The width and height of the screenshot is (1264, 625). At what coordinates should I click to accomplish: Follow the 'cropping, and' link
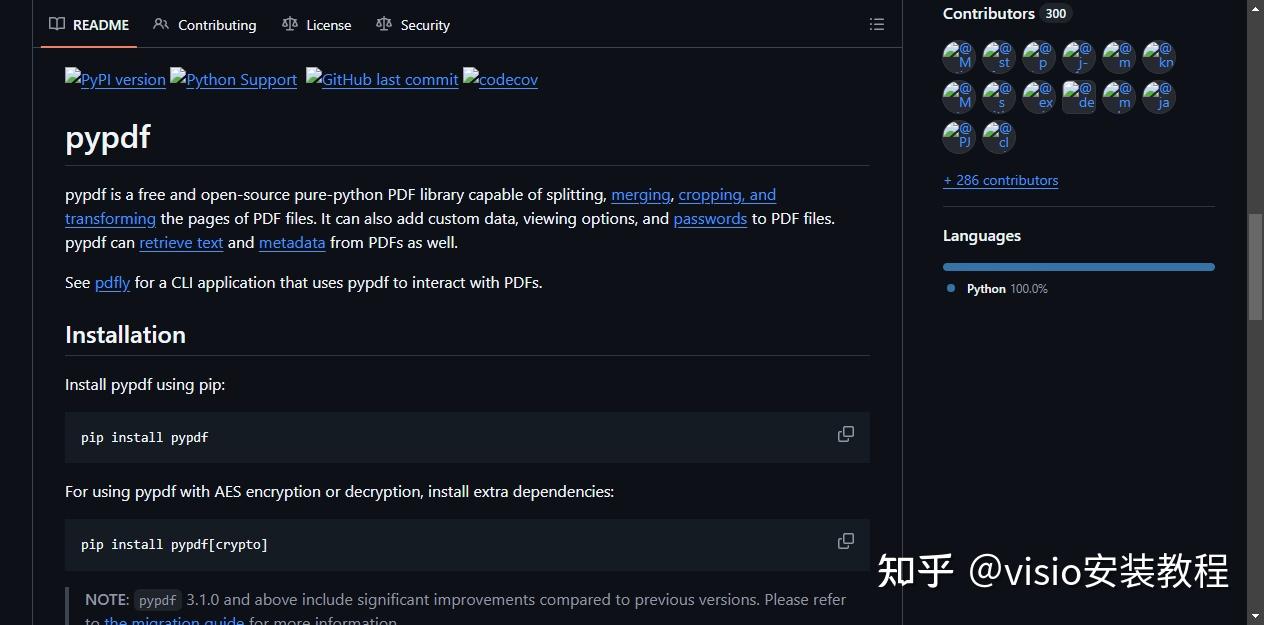pyautogui.click(x=727, y=195)
